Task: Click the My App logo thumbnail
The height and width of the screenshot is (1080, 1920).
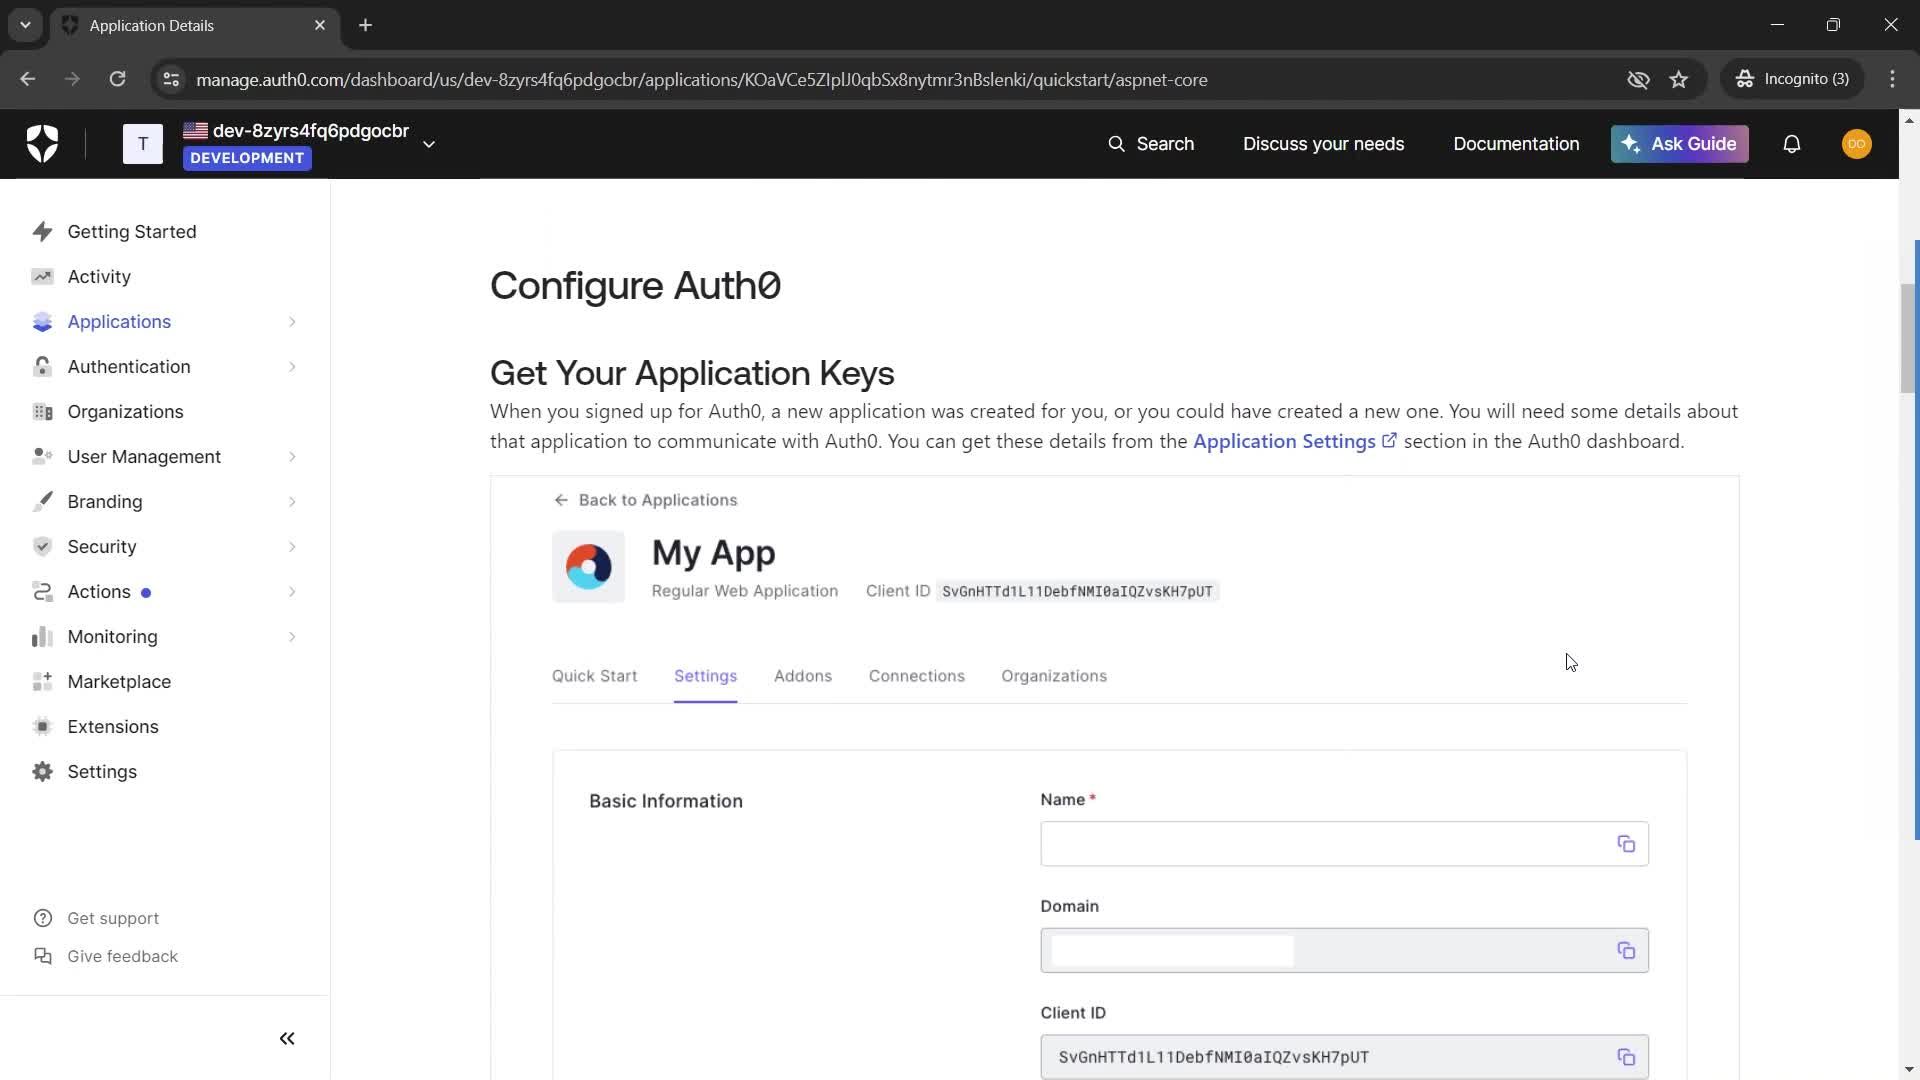Action: [x=589, y=567]
